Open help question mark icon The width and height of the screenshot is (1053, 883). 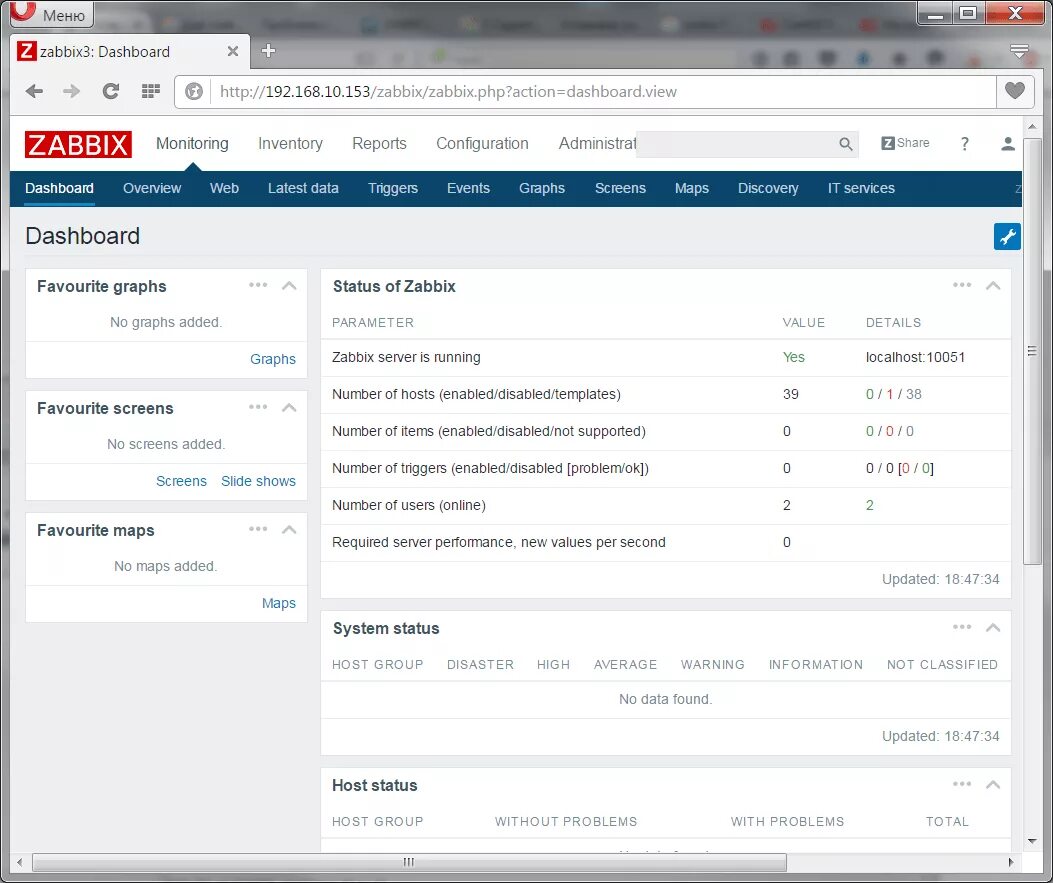(x=964, y=144)
